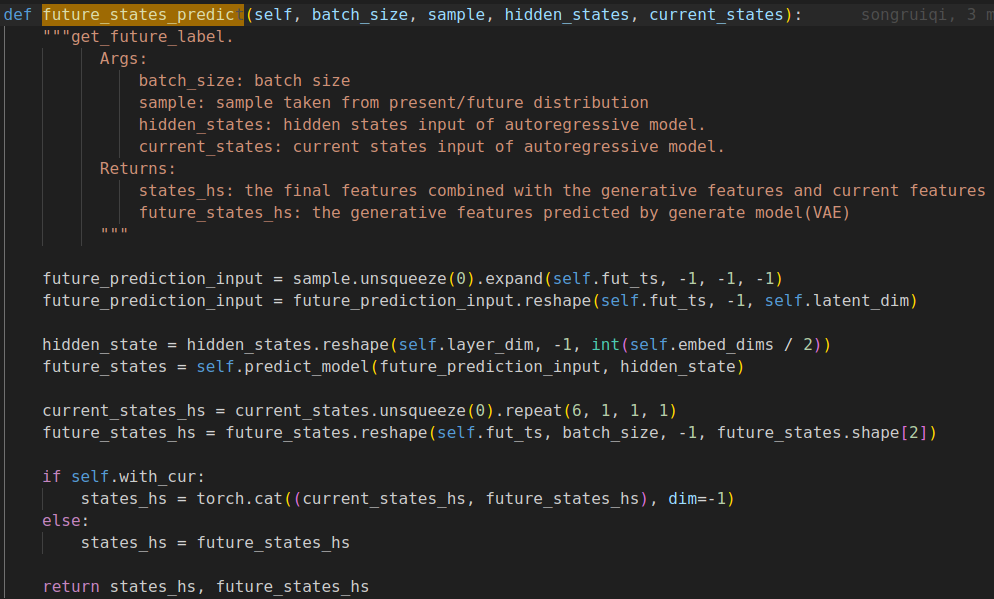Click the int builtin before self.embed_dims
Screen dimensions: 994x599
pos(605,344)
